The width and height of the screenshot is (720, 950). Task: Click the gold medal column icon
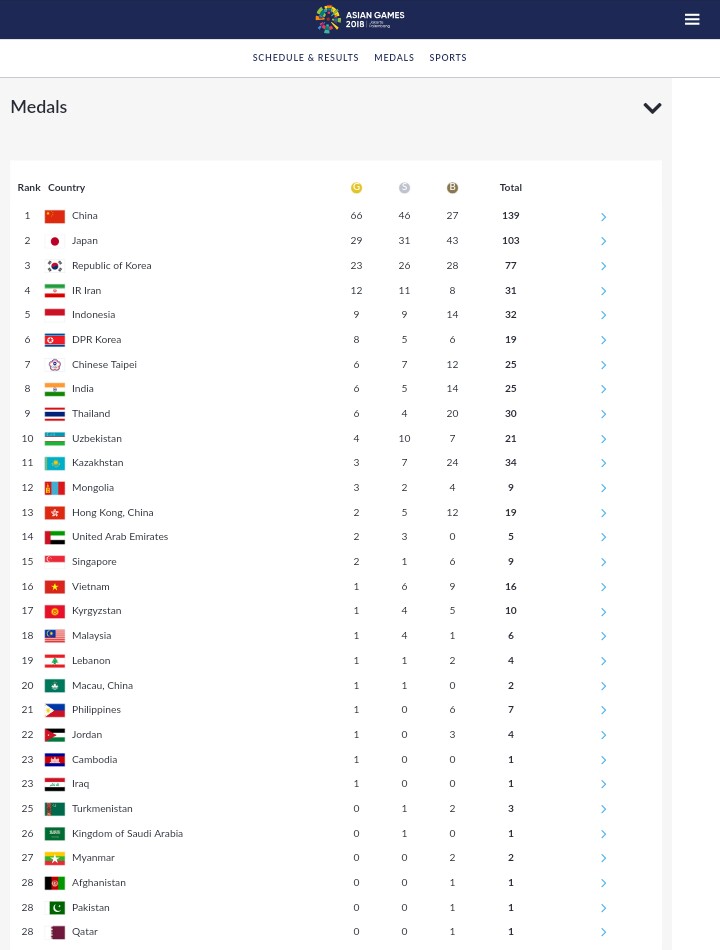click(356, 188)
